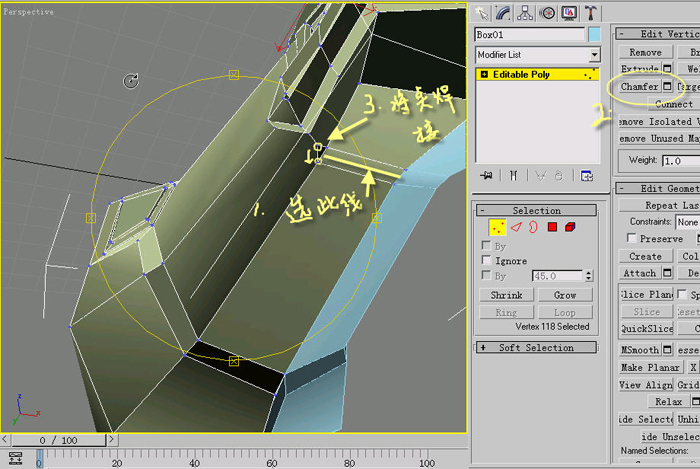This screenshot has height=469, width=700.
Task: Click the Create button
Action: coord(646,256)
